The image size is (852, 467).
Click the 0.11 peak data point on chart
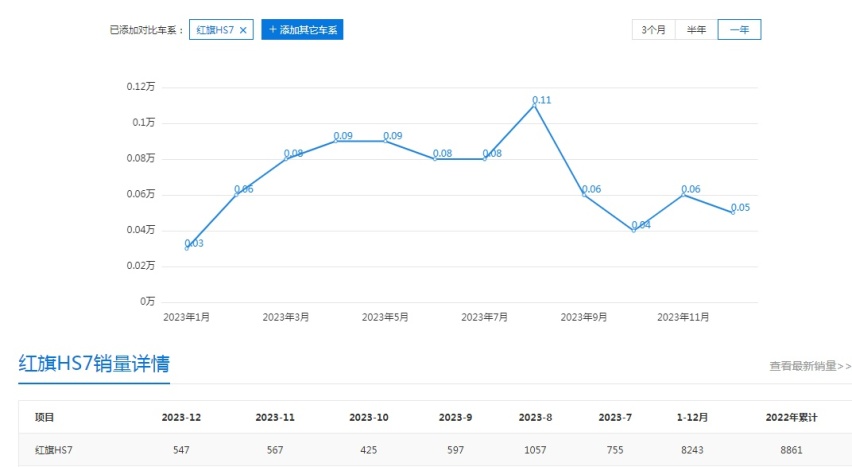[x=534, y=105]
